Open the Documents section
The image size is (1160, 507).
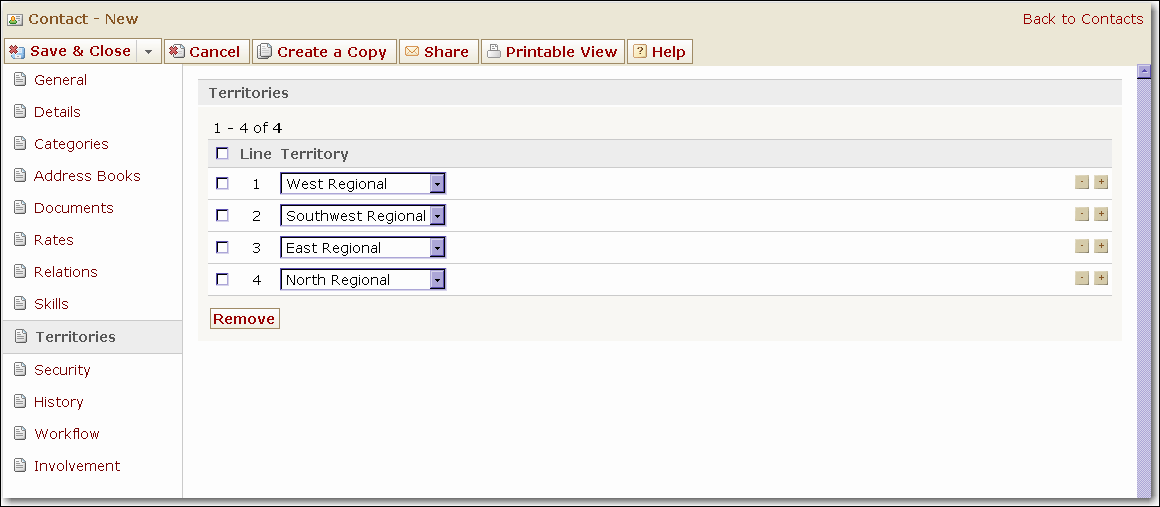coord(73,208)
